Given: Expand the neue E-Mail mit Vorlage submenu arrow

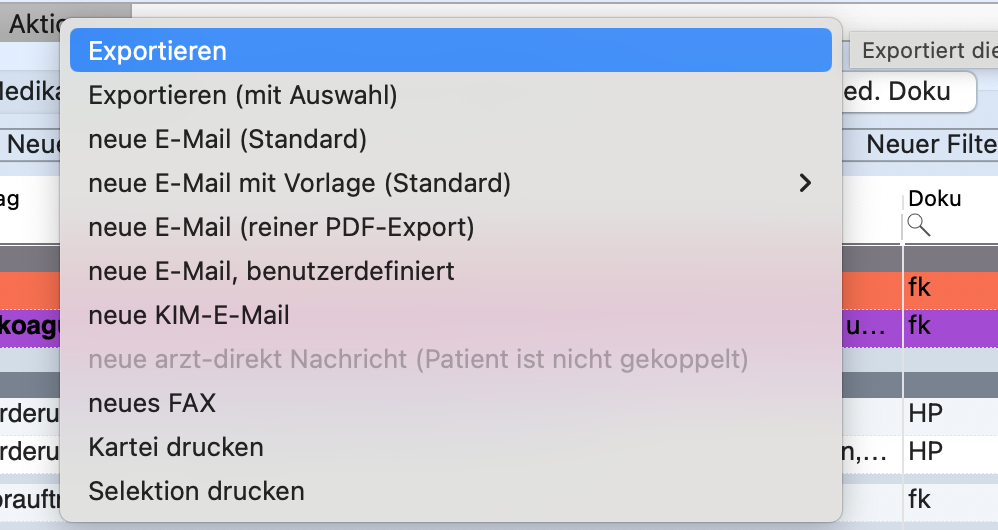Looking at the screenshot, I should click(805, 183).
